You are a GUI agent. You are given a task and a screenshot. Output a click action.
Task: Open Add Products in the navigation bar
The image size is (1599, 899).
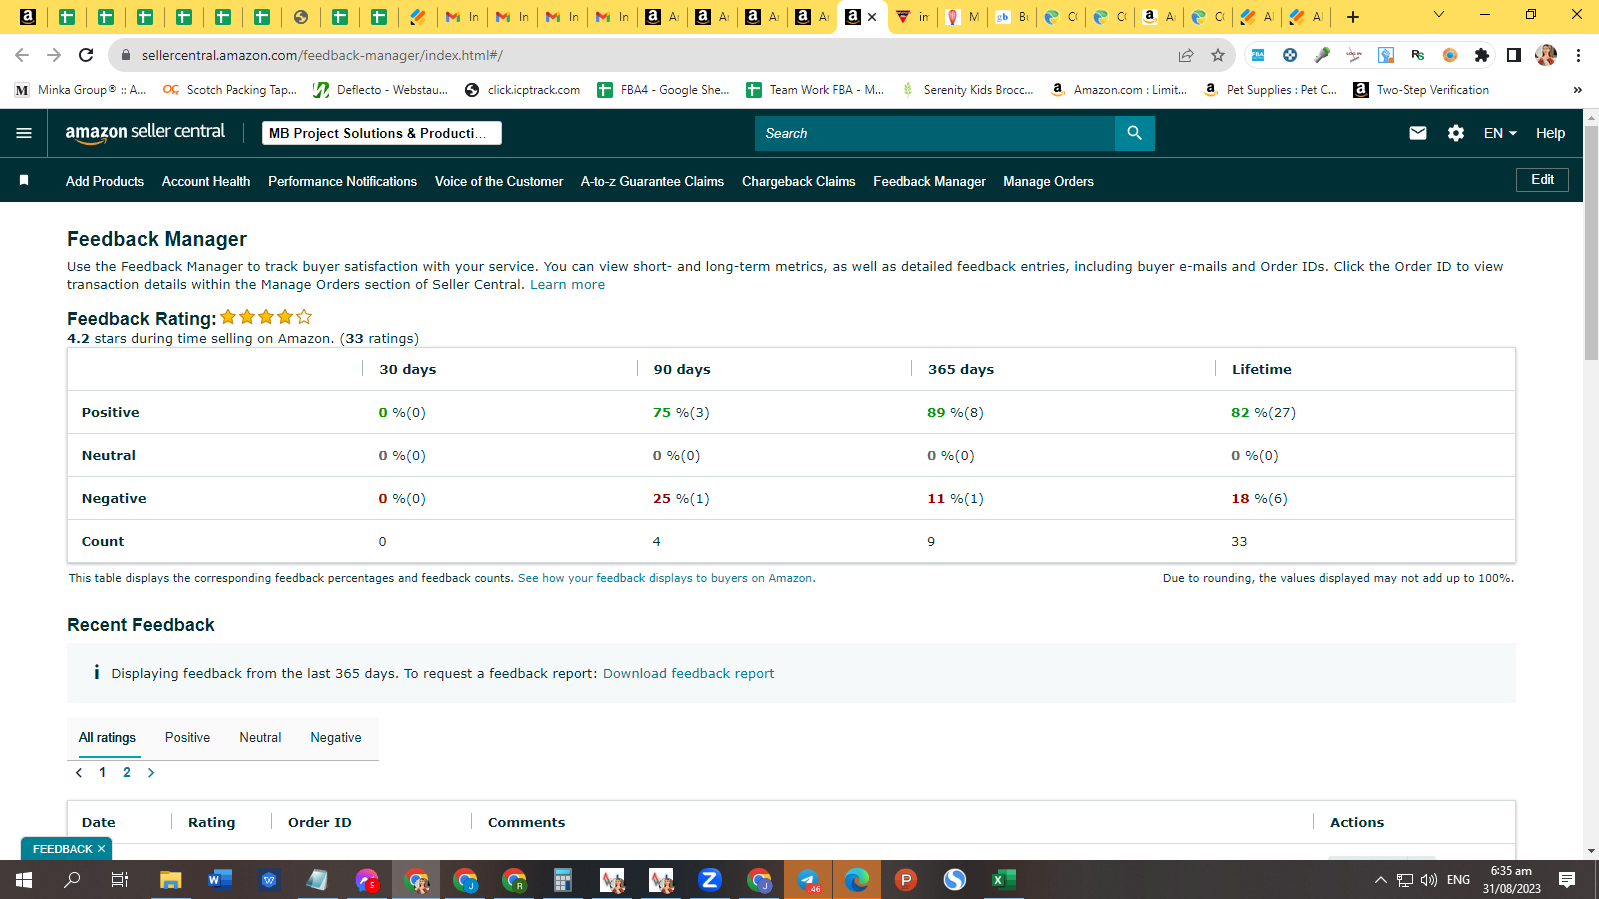click(105, 181)
